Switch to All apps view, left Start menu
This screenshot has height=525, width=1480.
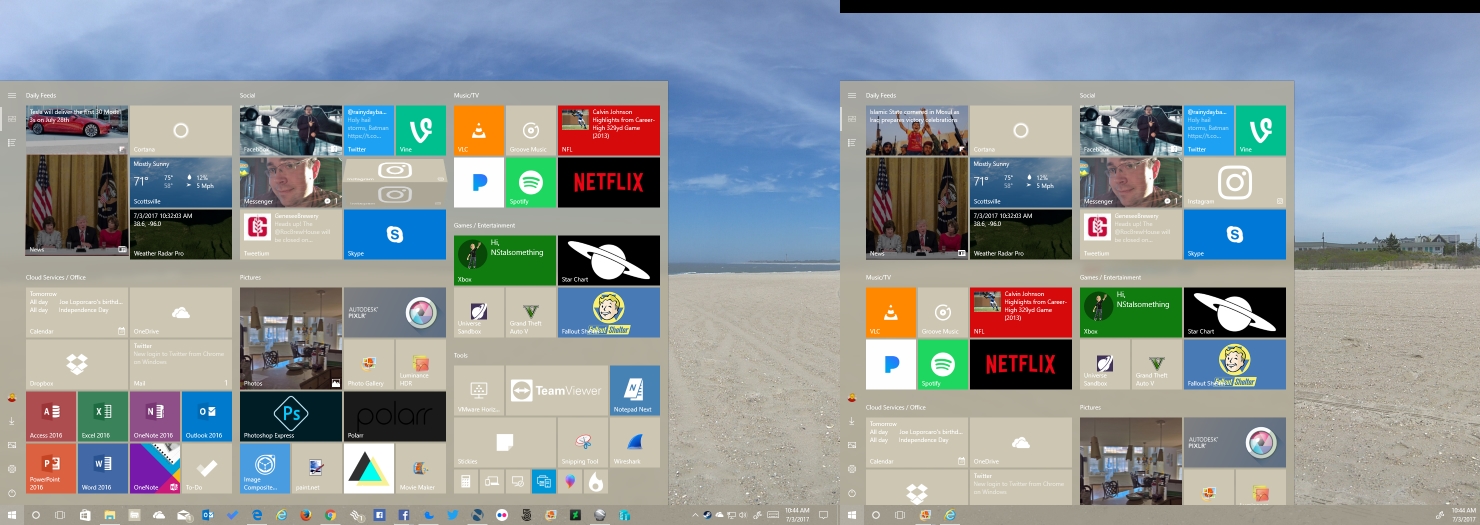coord(12,143)
